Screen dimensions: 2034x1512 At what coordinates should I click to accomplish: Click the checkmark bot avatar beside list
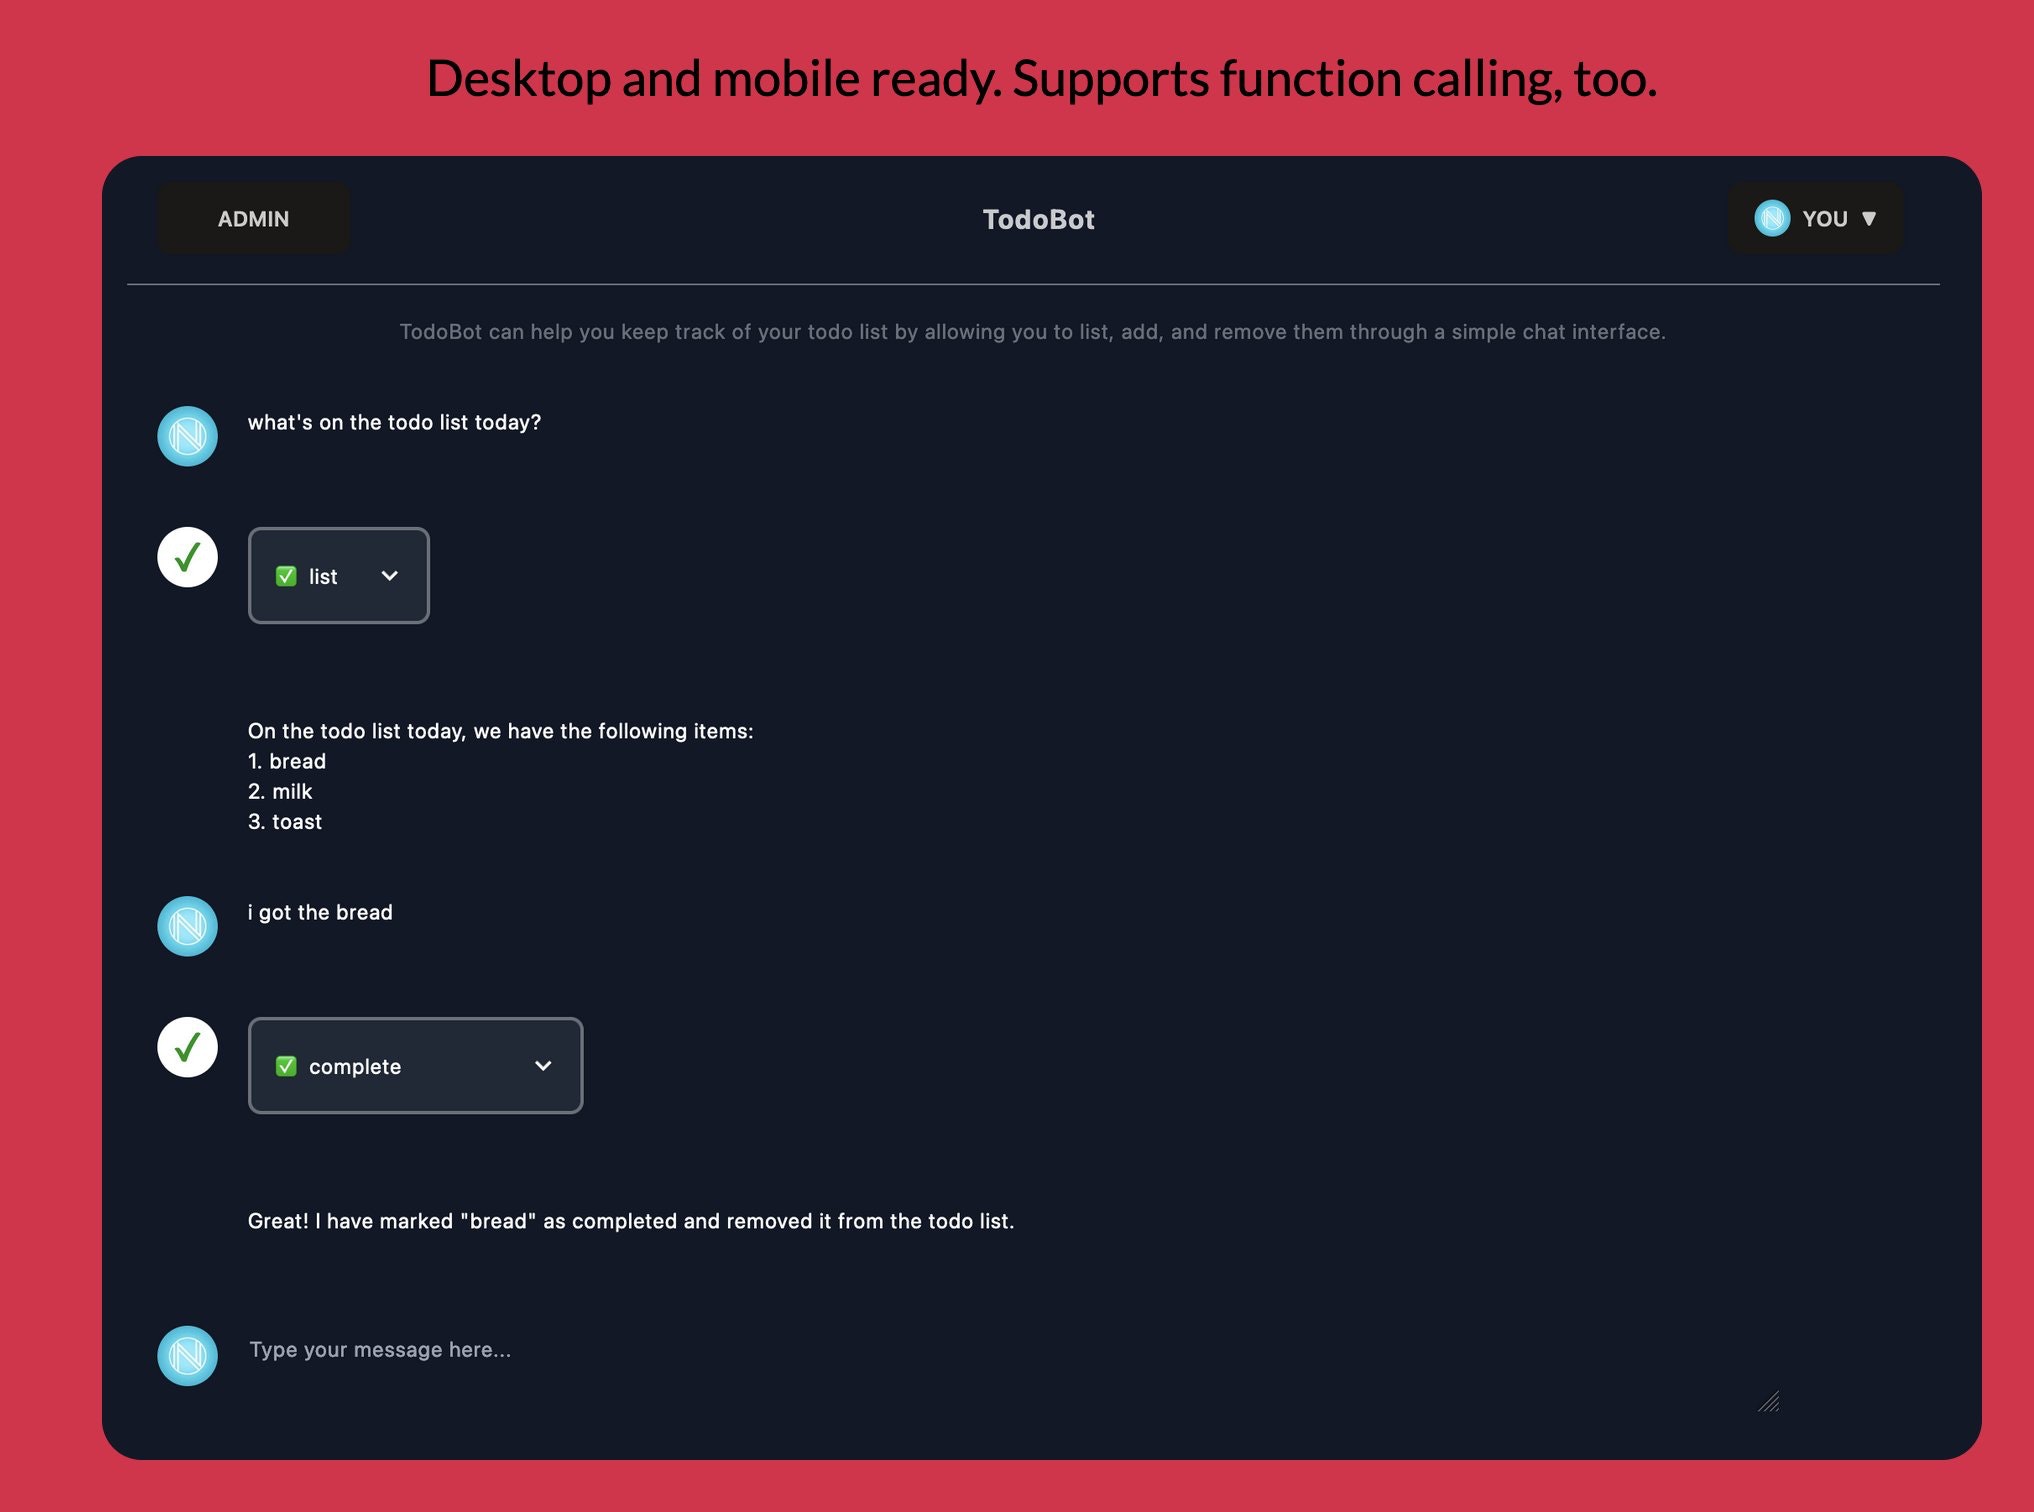pyautogui.click(x=187, y=557)
